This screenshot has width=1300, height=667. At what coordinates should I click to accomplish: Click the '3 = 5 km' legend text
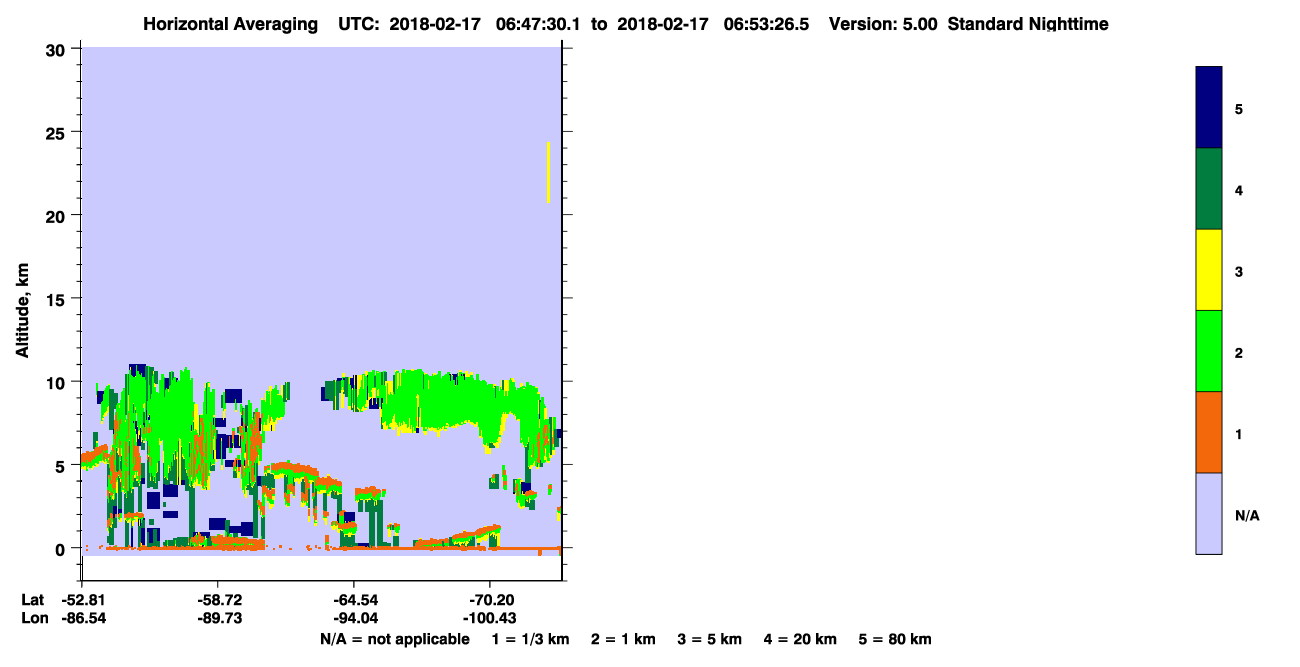tap(710, 639)
